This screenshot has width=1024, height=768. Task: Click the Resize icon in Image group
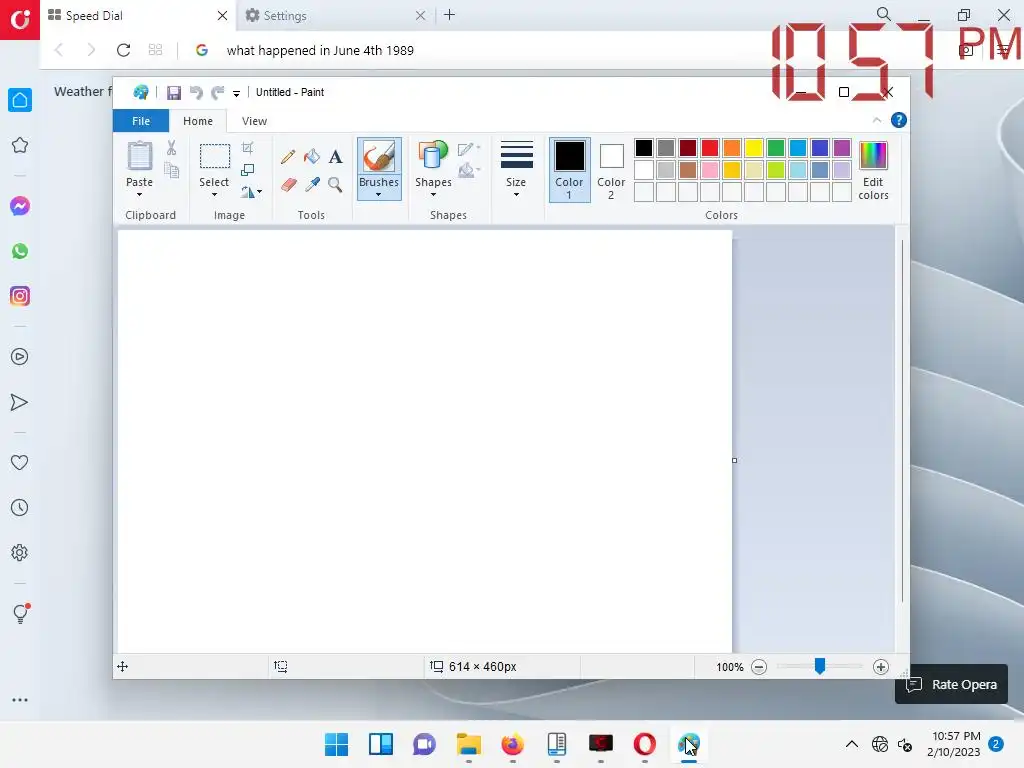248,170
